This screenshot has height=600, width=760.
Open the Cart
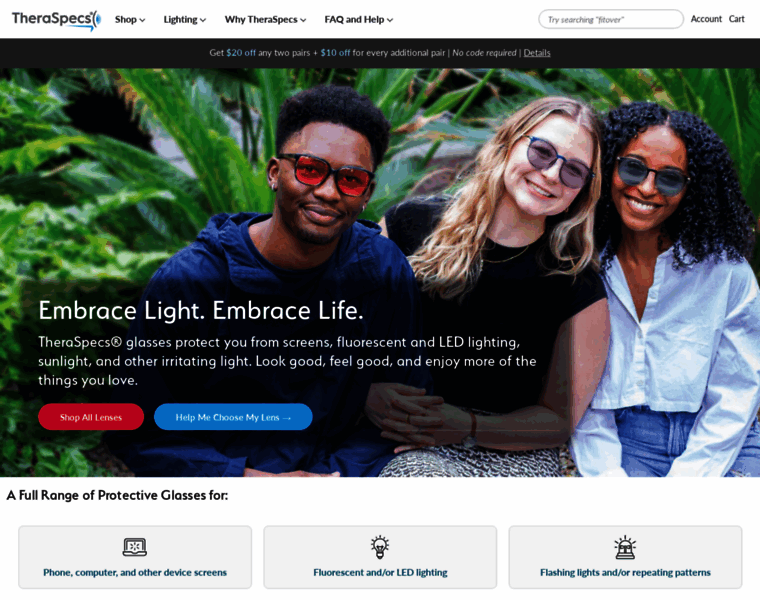tap(736, 19)
